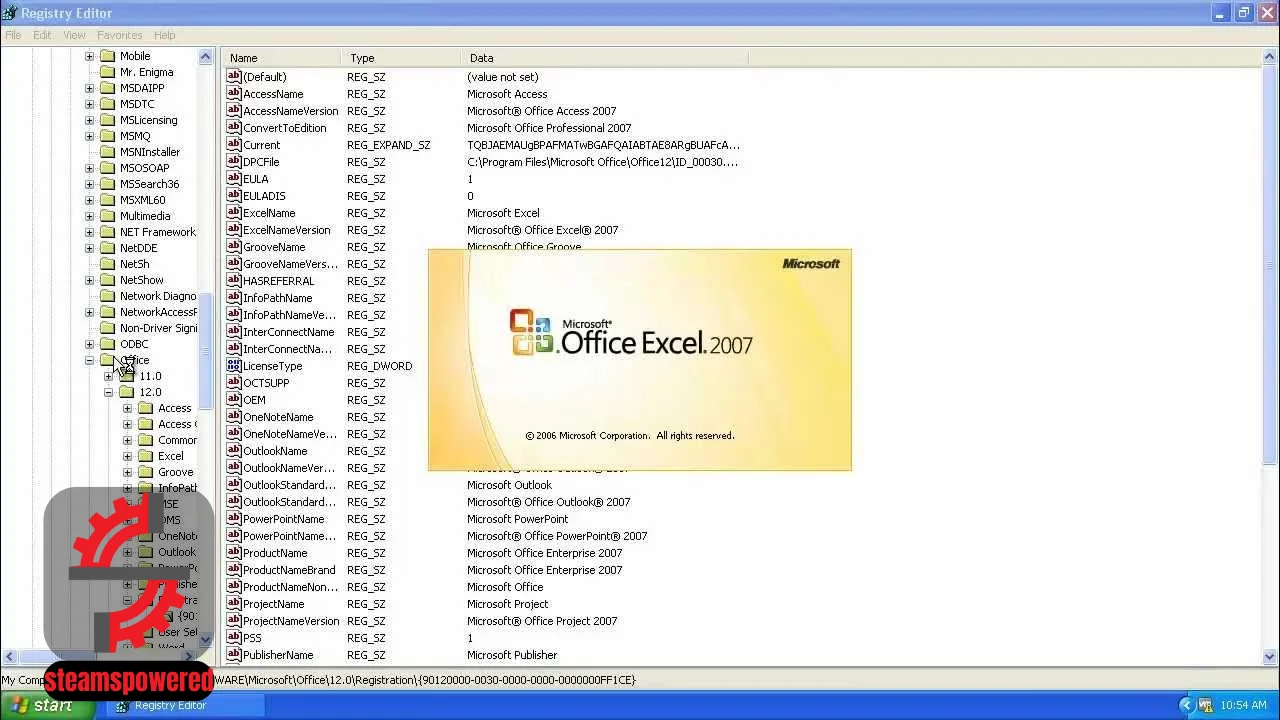Open the Favorites menu
The height and width of the screenshot is (720, 1280).
click(x=119, y=35)
